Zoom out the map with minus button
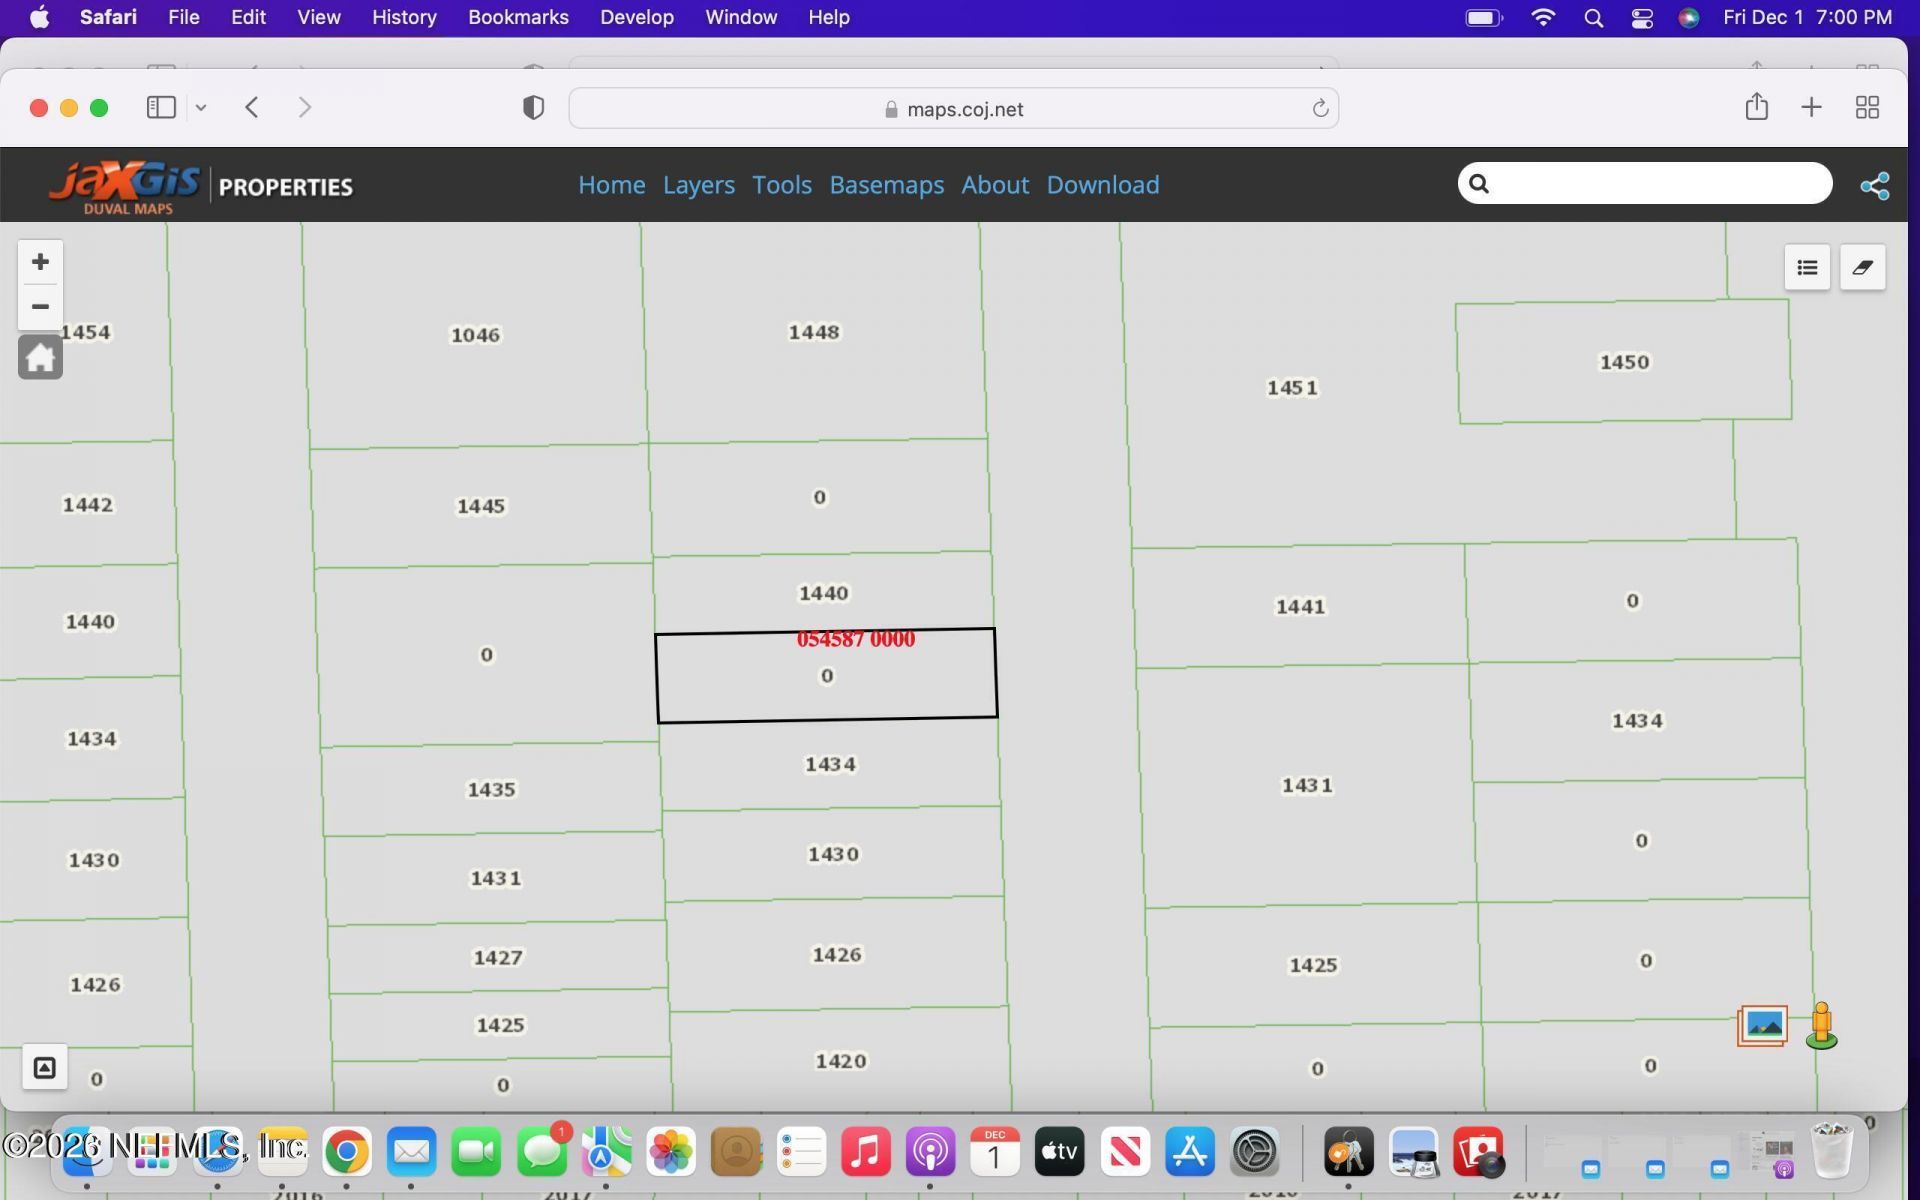The height and width of the screenshot is (1200, 1920). pos(40,307)
